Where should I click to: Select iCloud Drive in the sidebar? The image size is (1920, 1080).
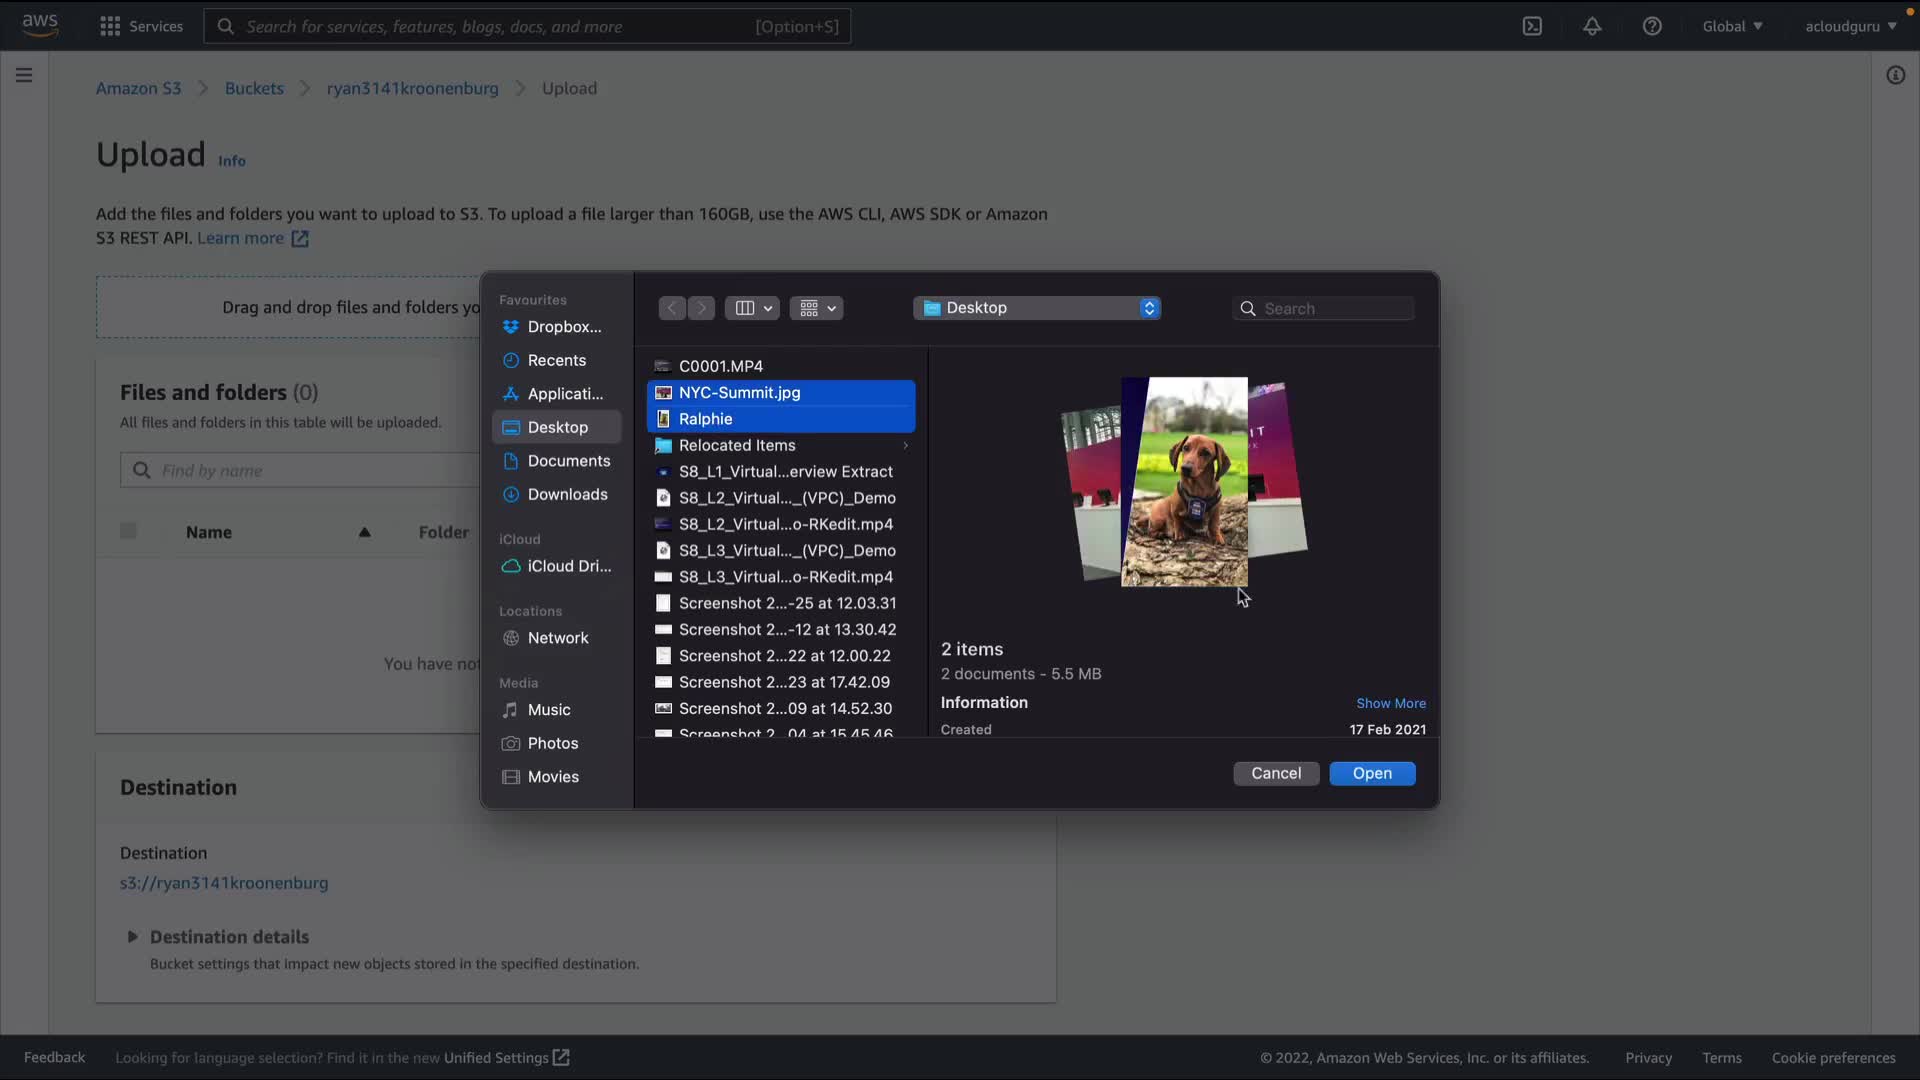pos(568,566)
